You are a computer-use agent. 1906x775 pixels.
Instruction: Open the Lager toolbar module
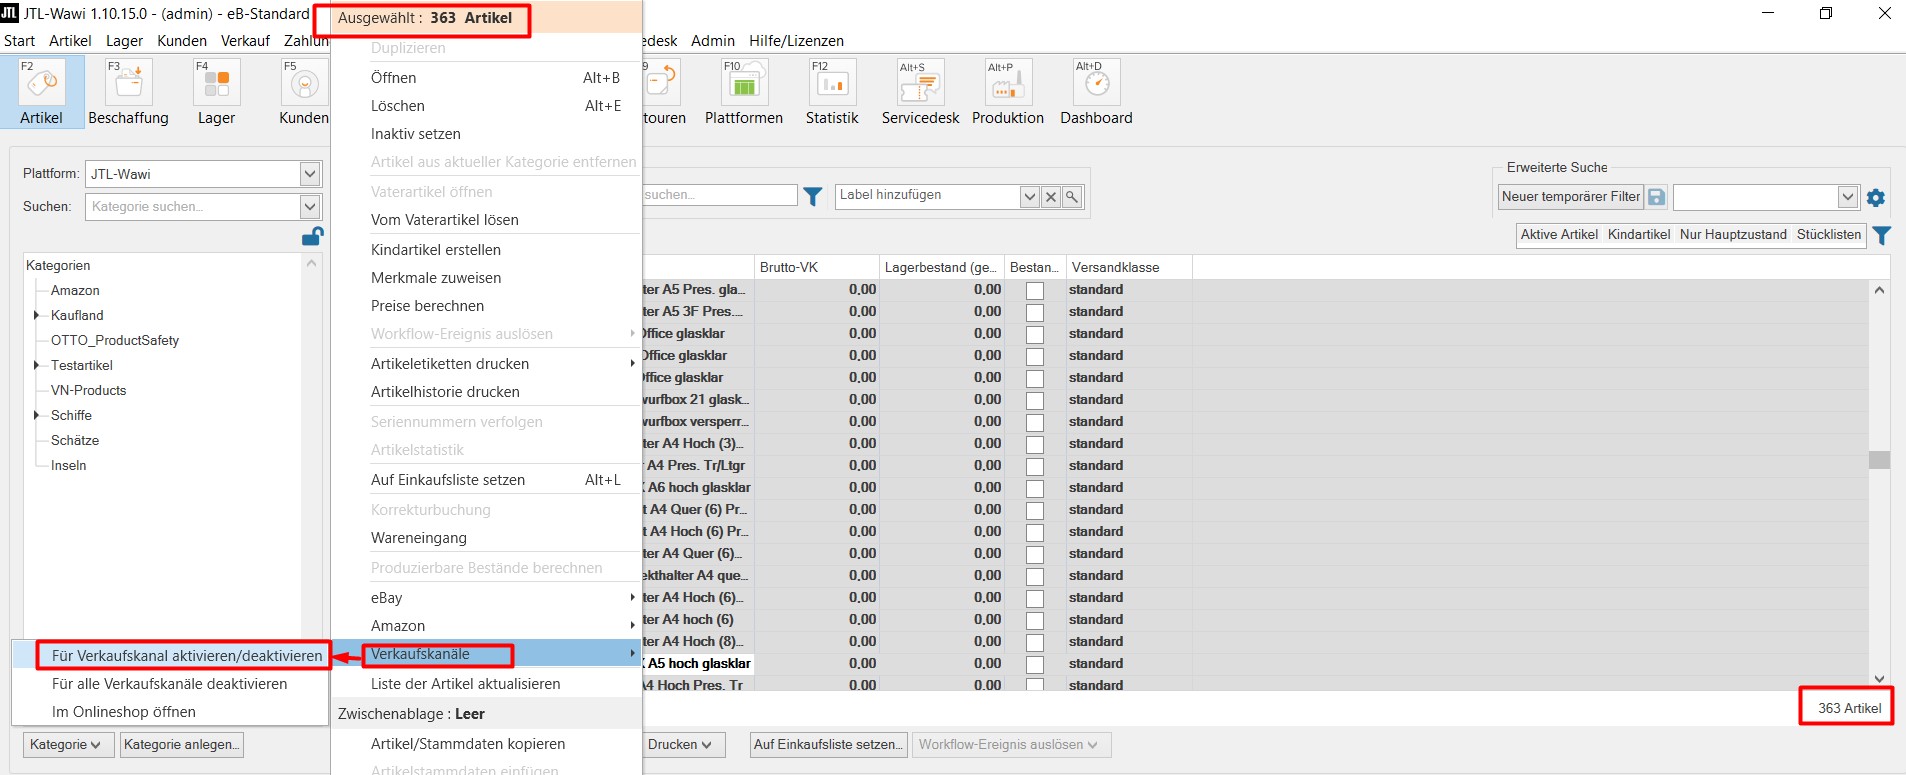point(216,93)
